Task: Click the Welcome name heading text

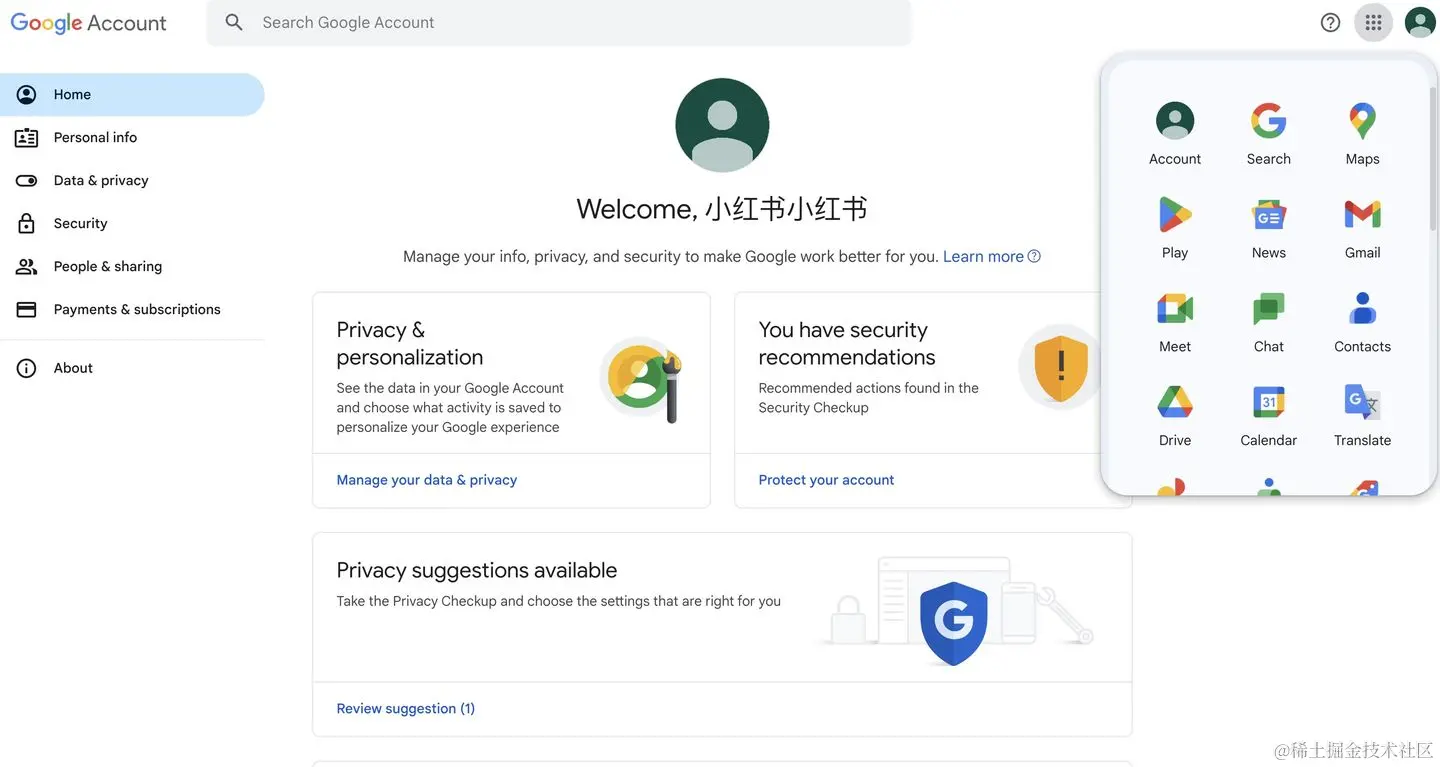Action: [722, 209]
